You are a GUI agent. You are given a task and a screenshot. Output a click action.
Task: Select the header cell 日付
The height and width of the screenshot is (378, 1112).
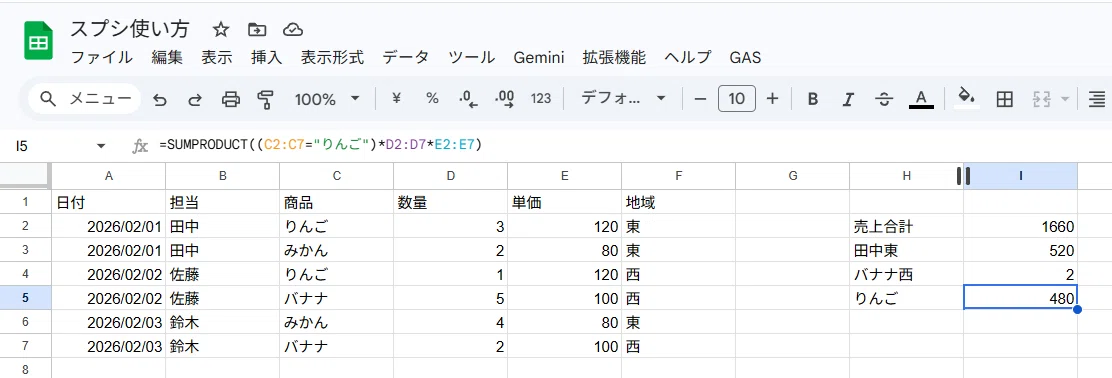click(x=109, y=202)
